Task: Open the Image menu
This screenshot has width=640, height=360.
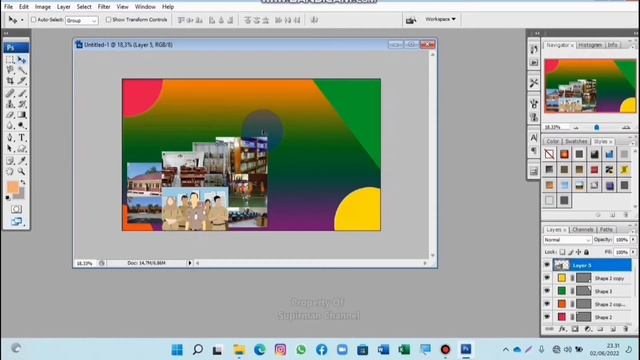Action: tap(42, 7)
